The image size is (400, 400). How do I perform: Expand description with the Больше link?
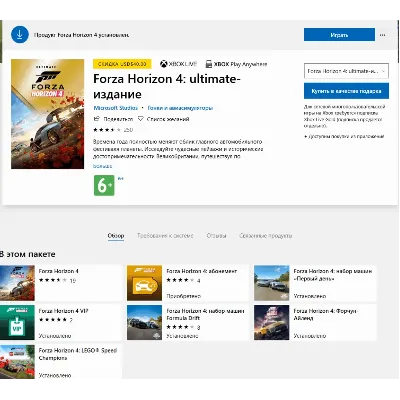point(102,166)
